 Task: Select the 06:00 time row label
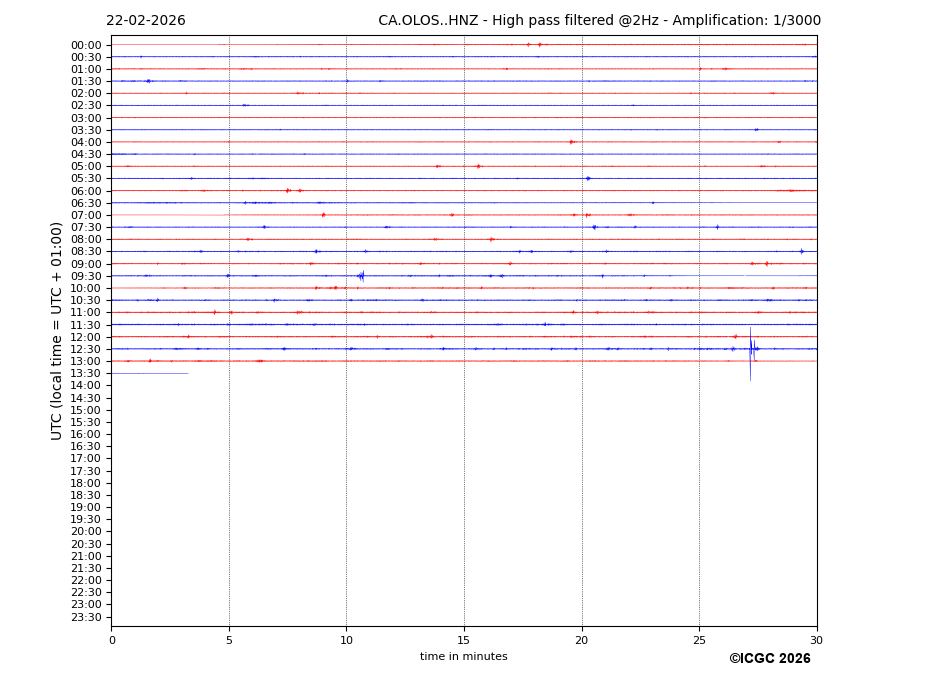point(86,191)
